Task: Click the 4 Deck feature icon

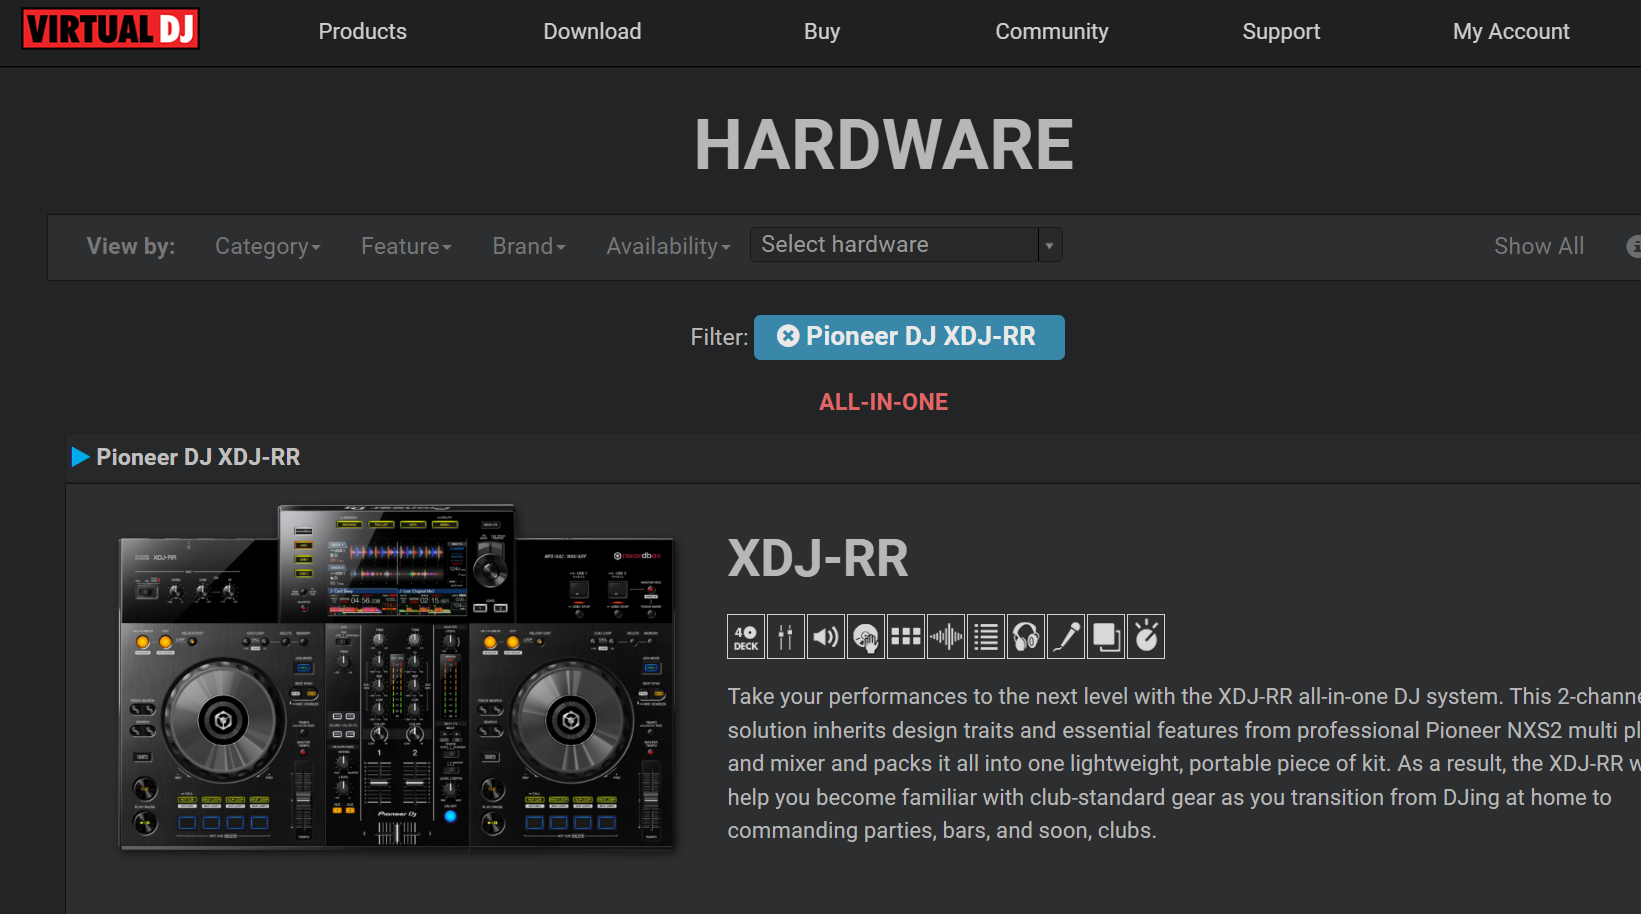Action: 746,637
